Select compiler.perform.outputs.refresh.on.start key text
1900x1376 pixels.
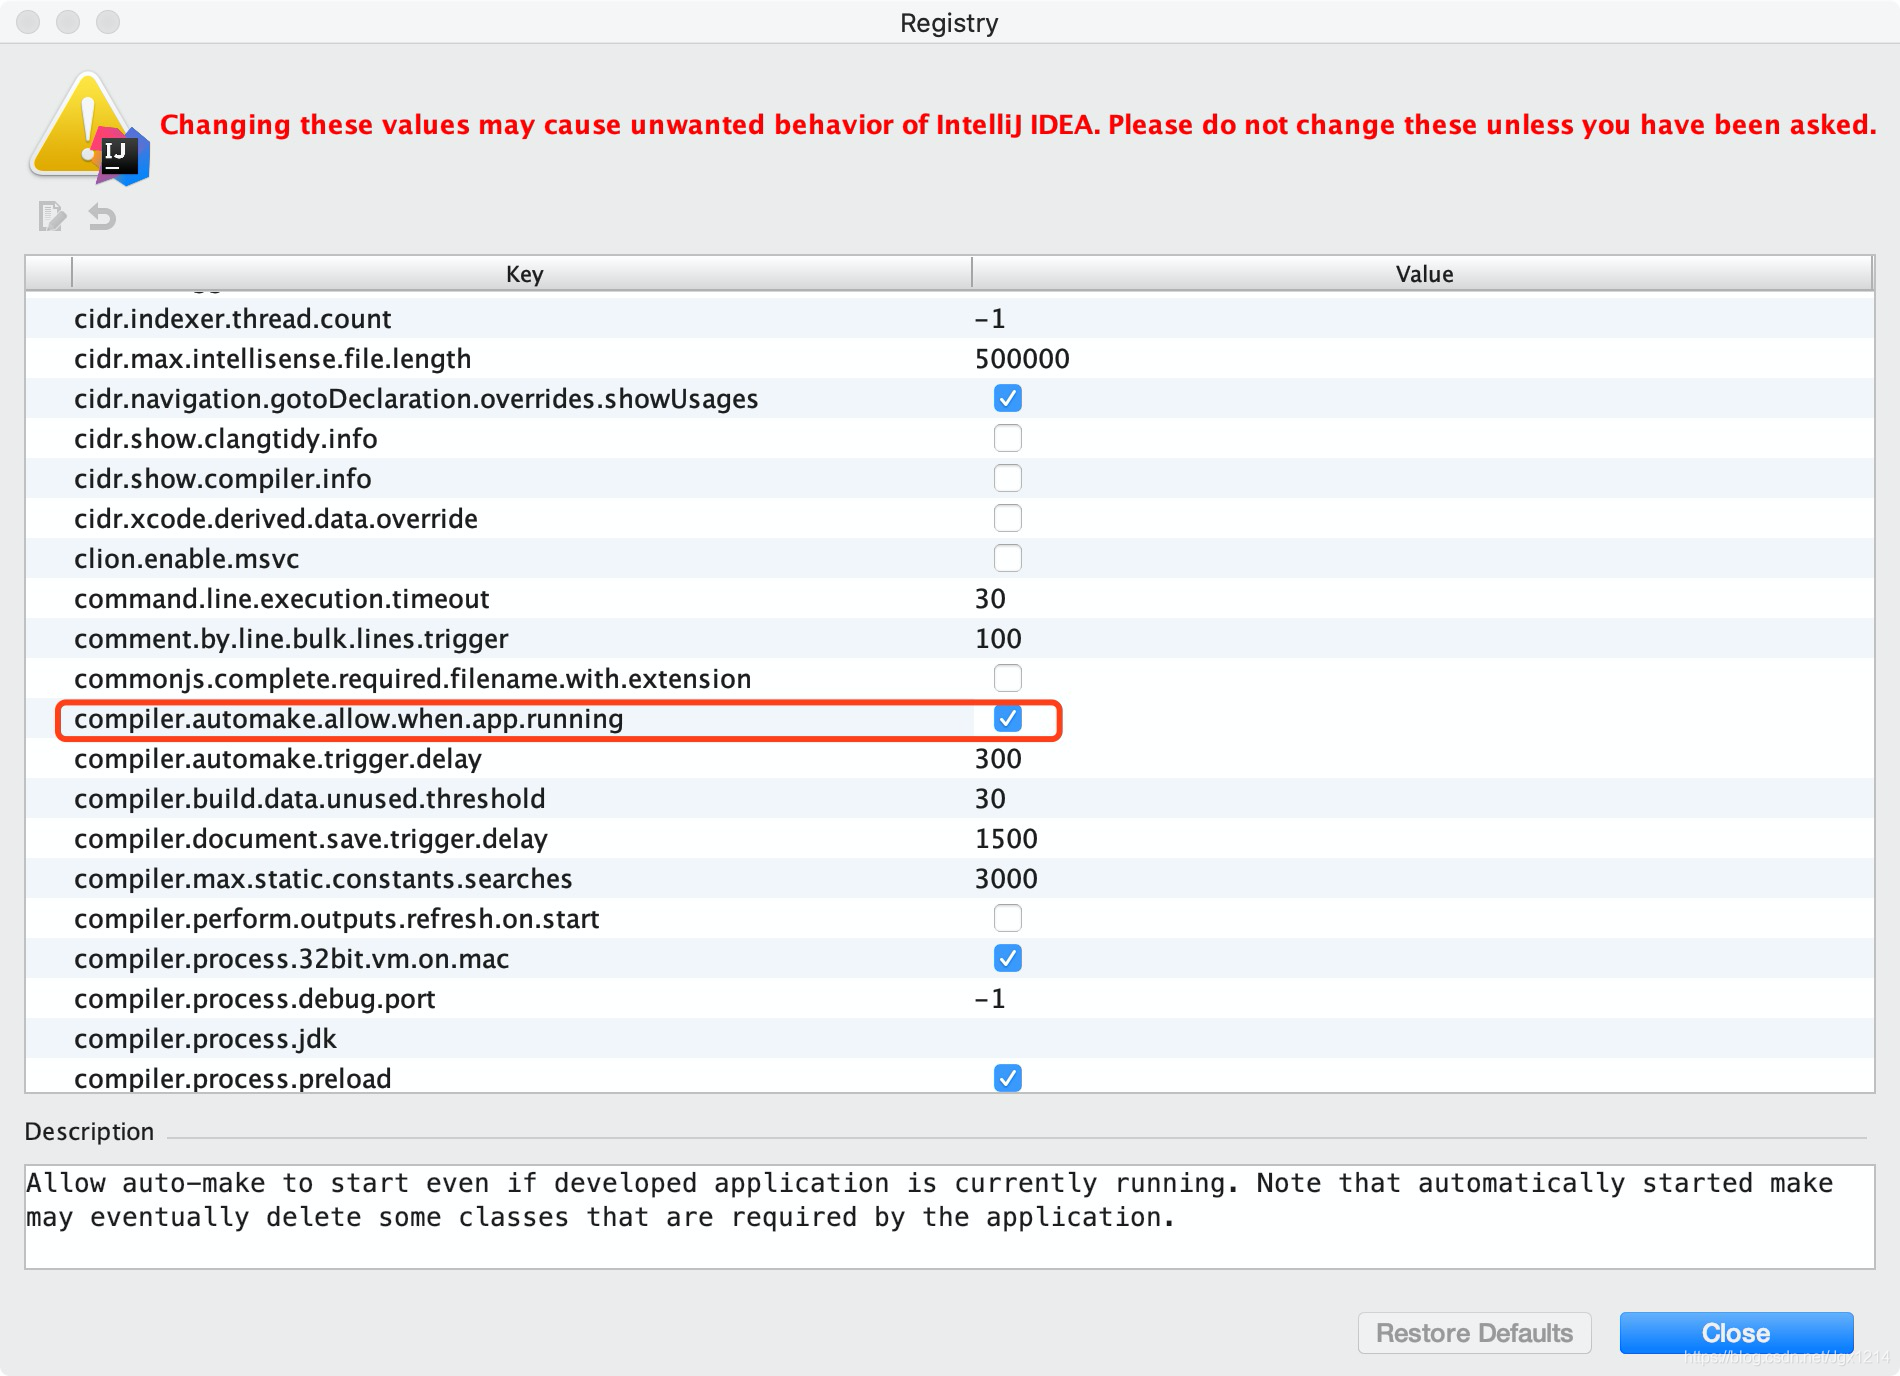pos(336,918)
